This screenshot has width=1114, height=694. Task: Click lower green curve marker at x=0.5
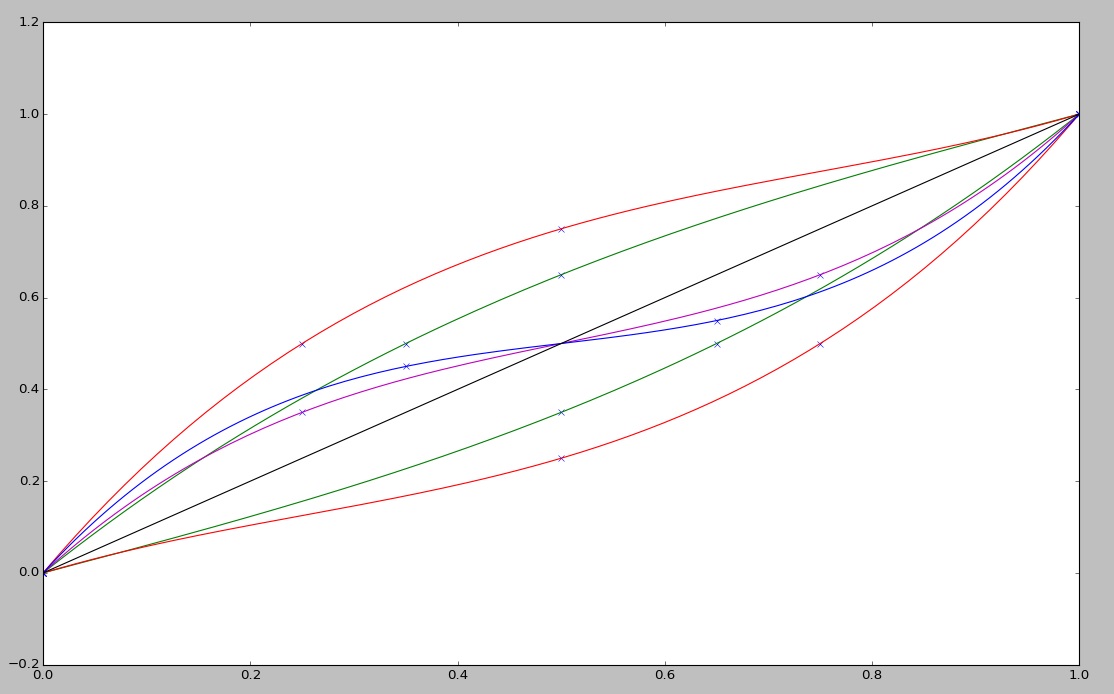(x=561, y=412)
